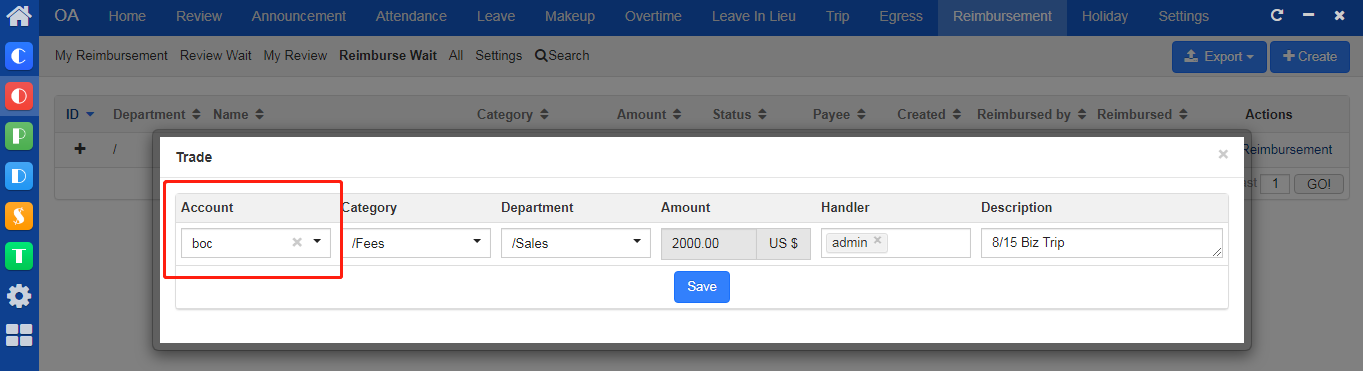Click the Amount field showing 2000.00

[x=709, y=243]
